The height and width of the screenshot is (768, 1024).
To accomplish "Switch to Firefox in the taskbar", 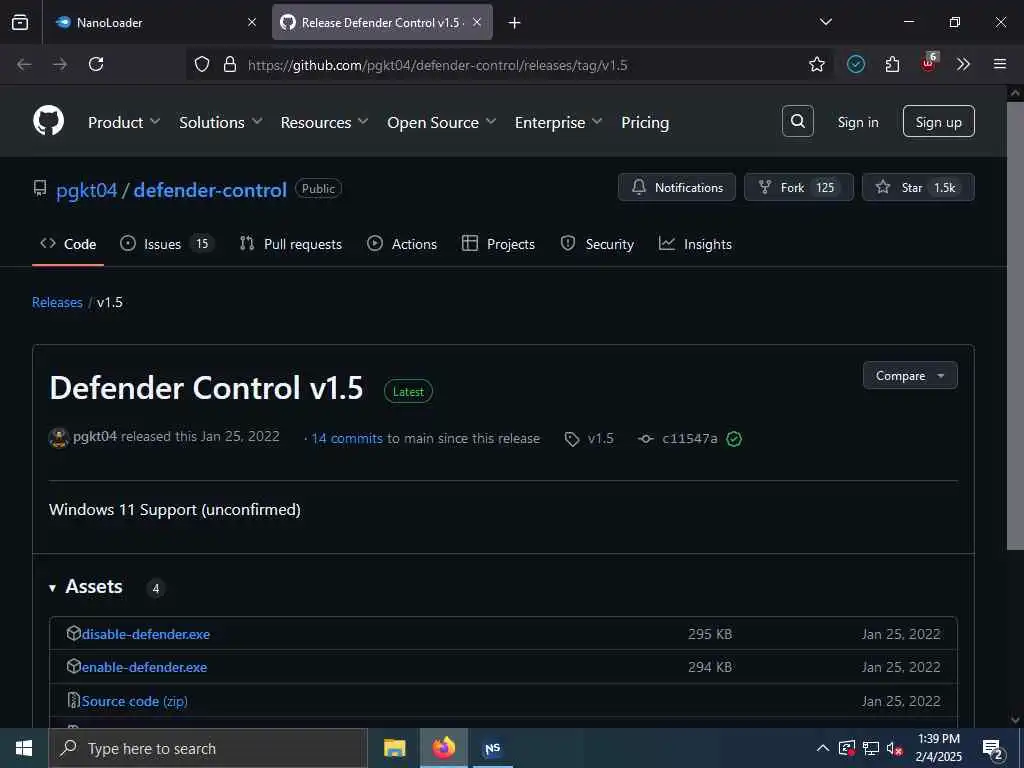I will click(x=443, y=748).
